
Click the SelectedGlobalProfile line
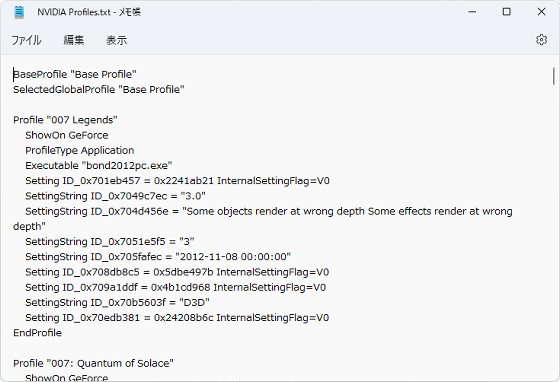(99, 89)
